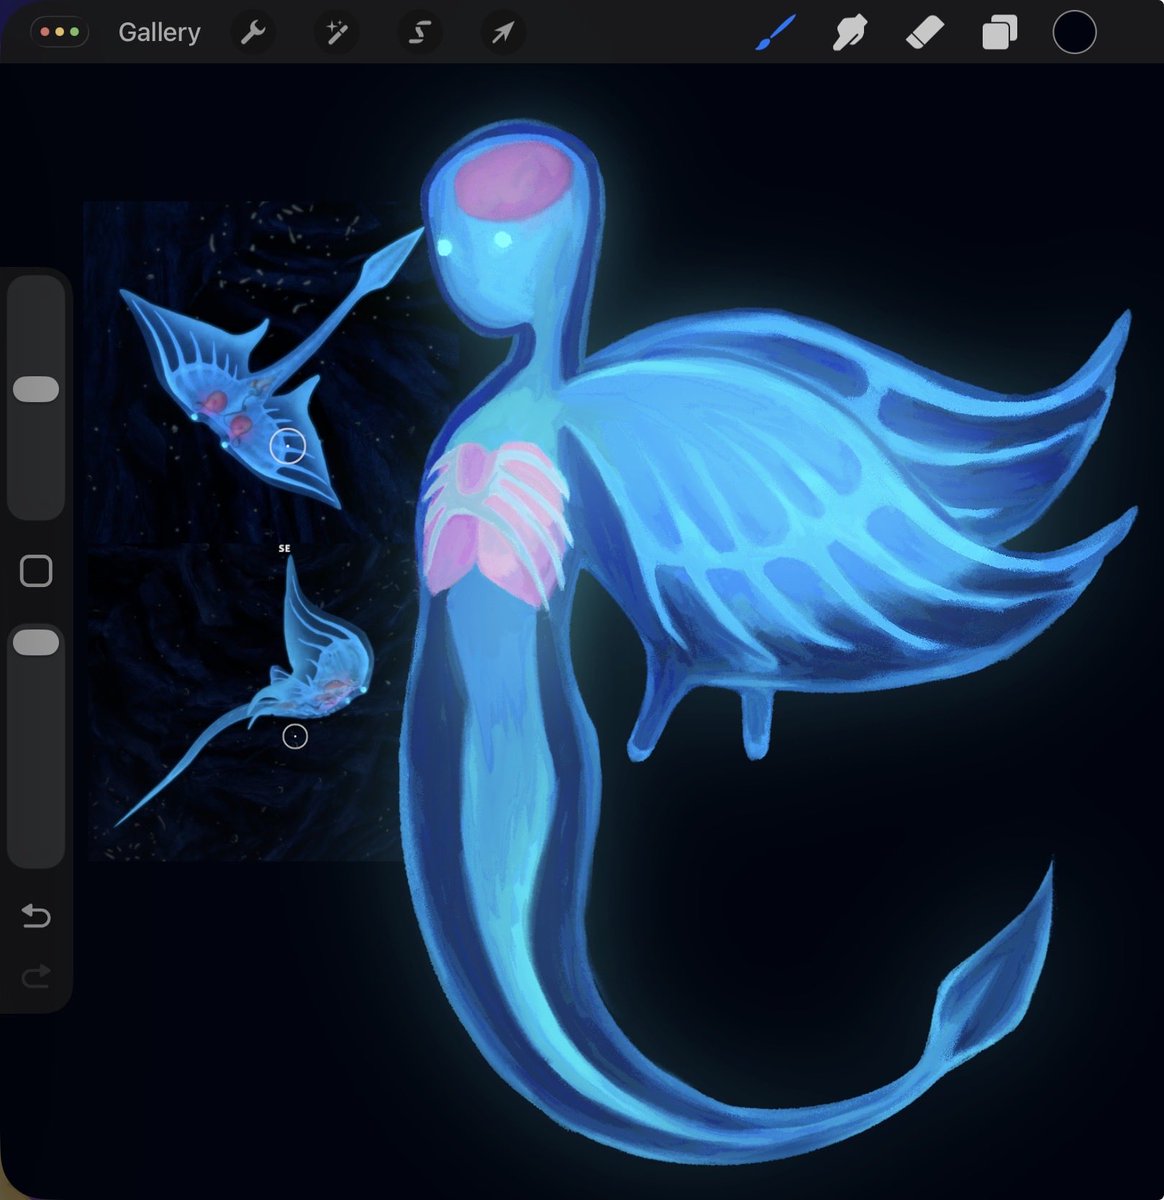Open the Actions wrench menu
The image size is (1164, 1200).
pyautogui.click(x=253, y=33)
